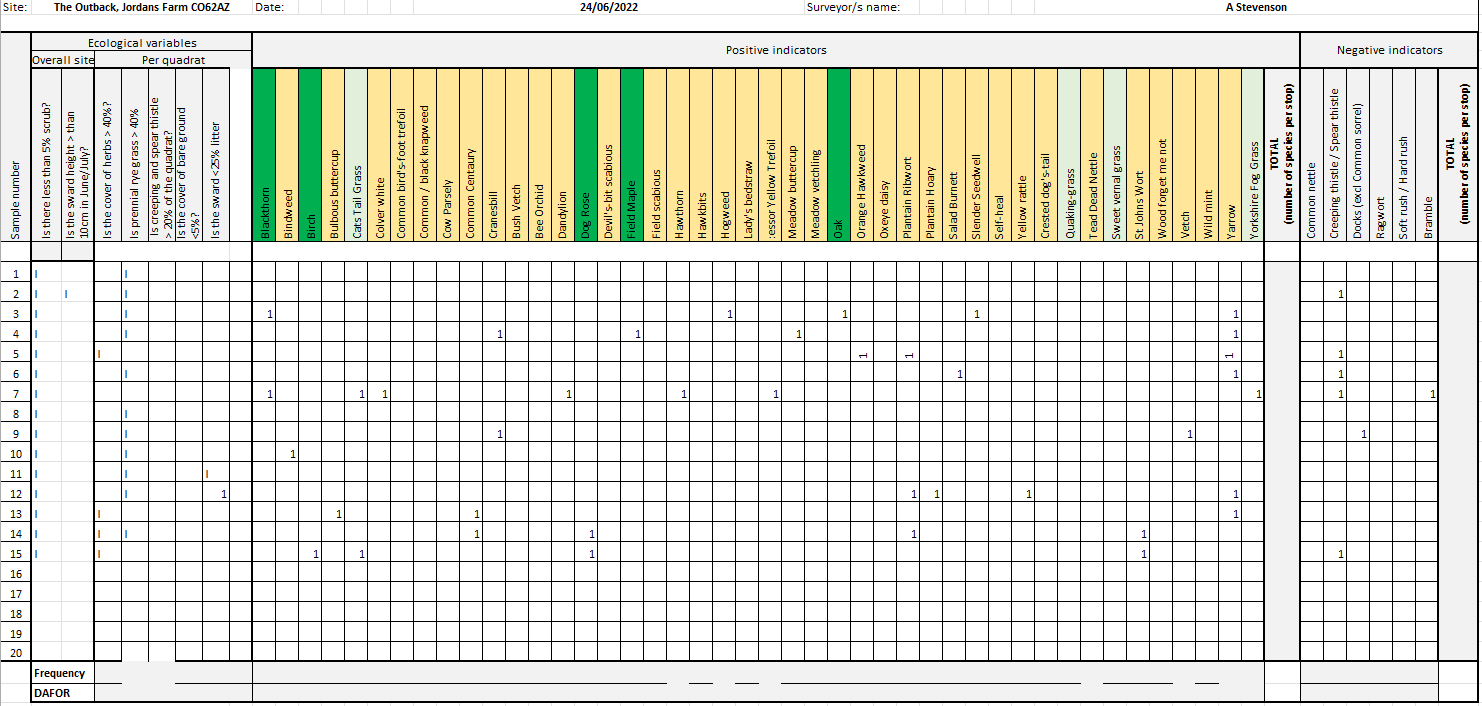Select the Quaking-grass column header

coord(1069,154)
